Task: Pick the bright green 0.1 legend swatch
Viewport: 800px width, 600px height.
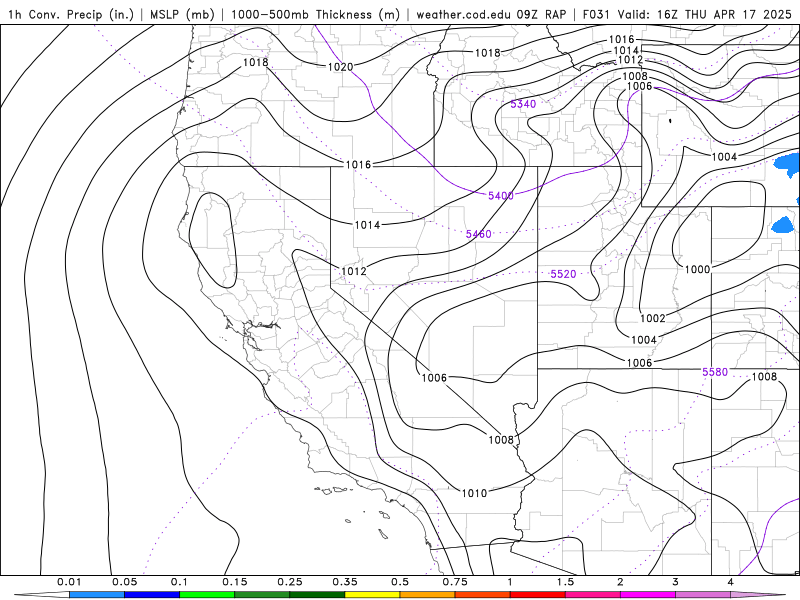Action: click(207, 595)
